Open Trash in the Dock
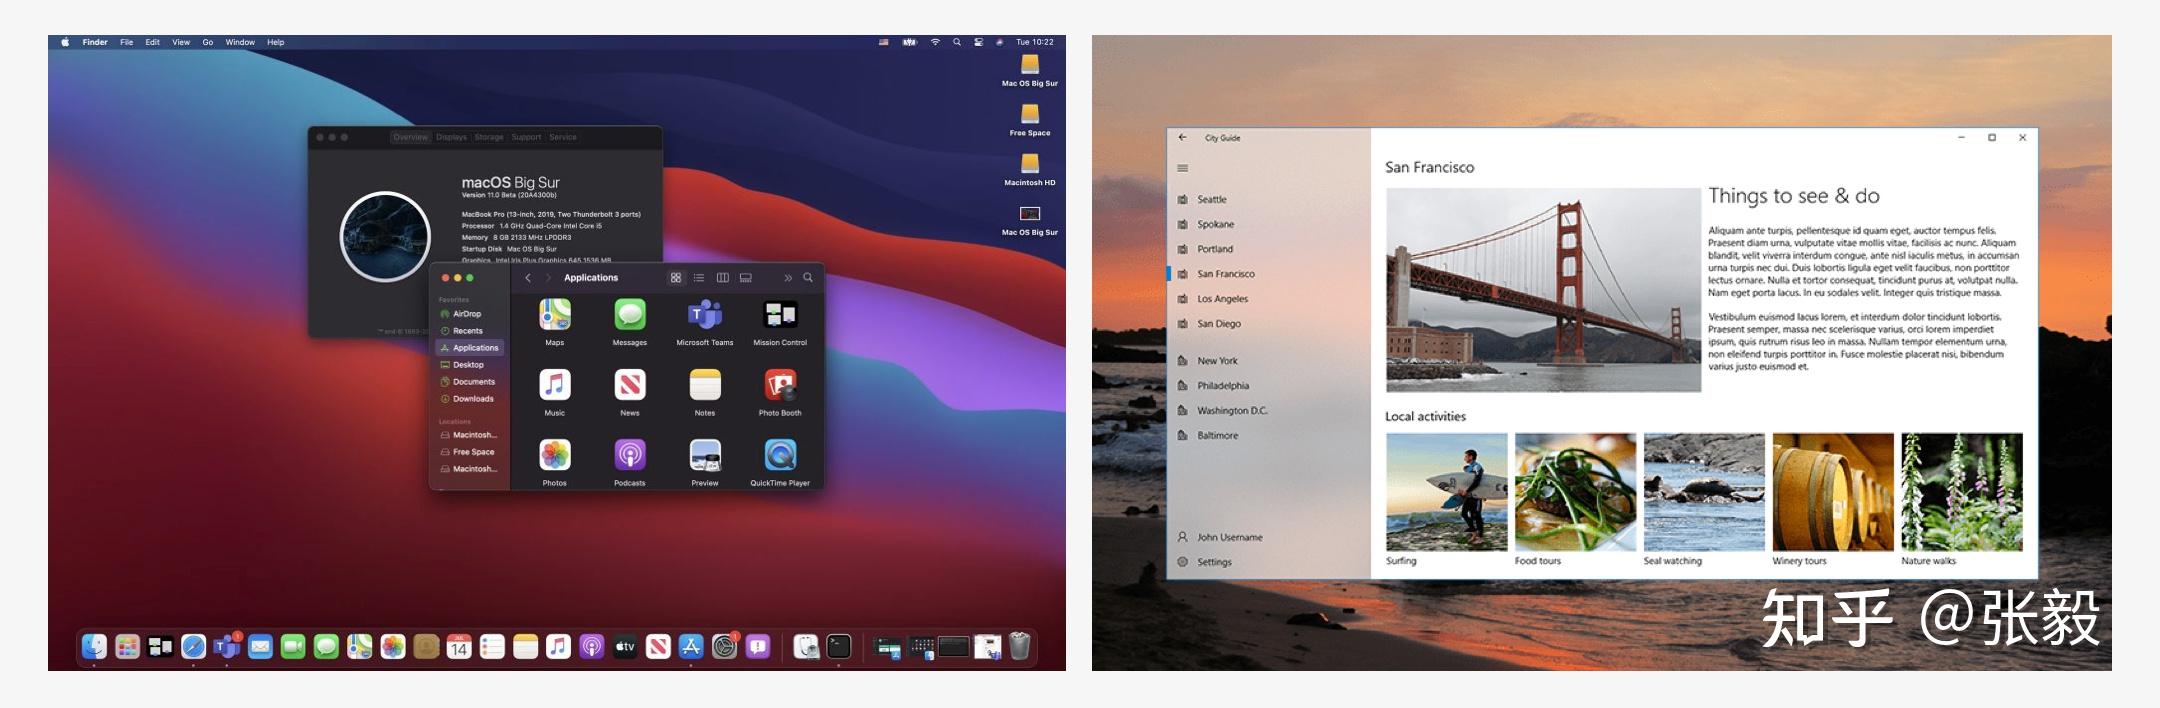This screenshot has height=708, width=2160. (1019, 647)
